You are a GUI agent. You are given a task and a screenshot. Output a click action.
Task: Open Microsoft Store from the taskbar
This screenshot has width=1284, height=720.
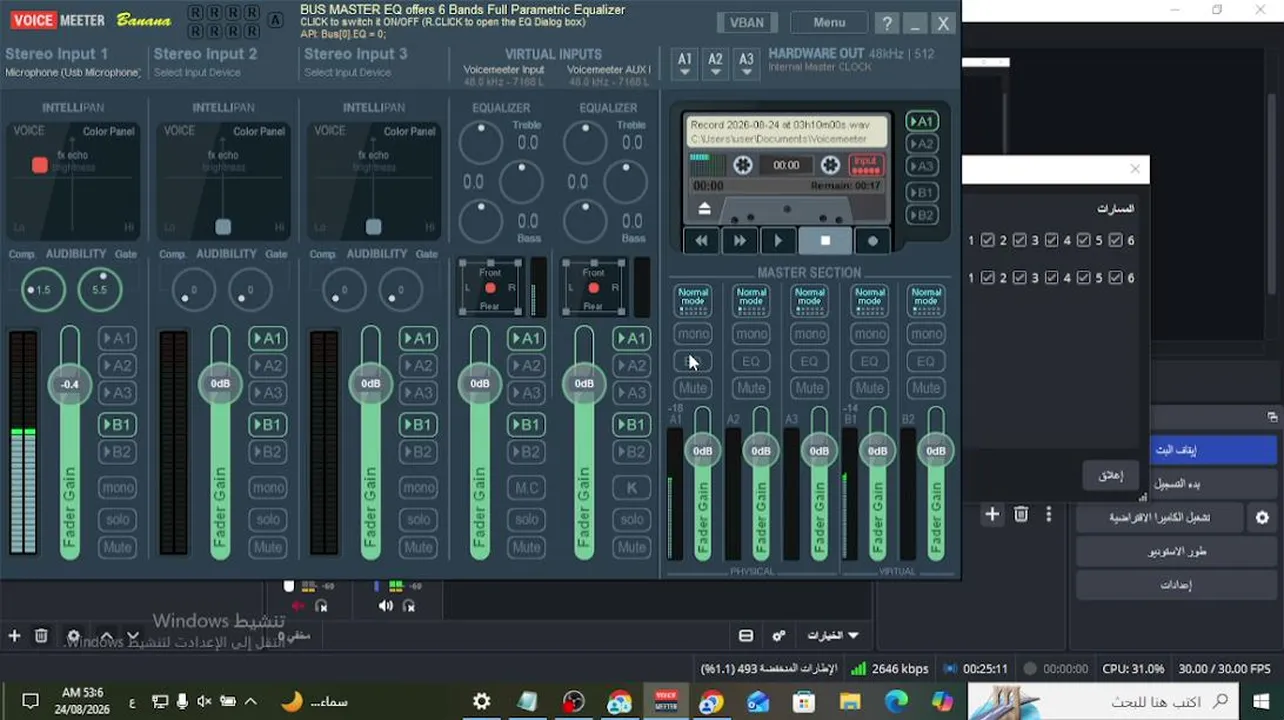[x=804, y=702]
